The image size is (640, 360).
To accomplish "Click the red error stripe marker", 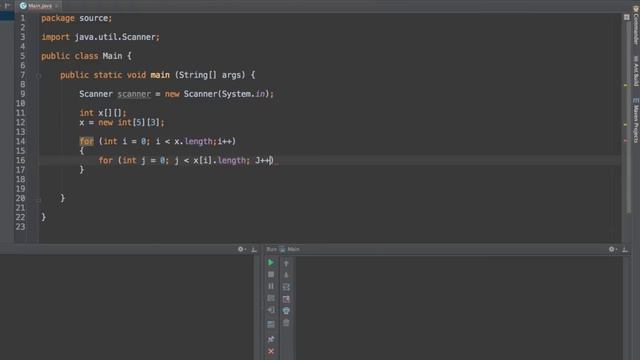I will click(626, 141).
